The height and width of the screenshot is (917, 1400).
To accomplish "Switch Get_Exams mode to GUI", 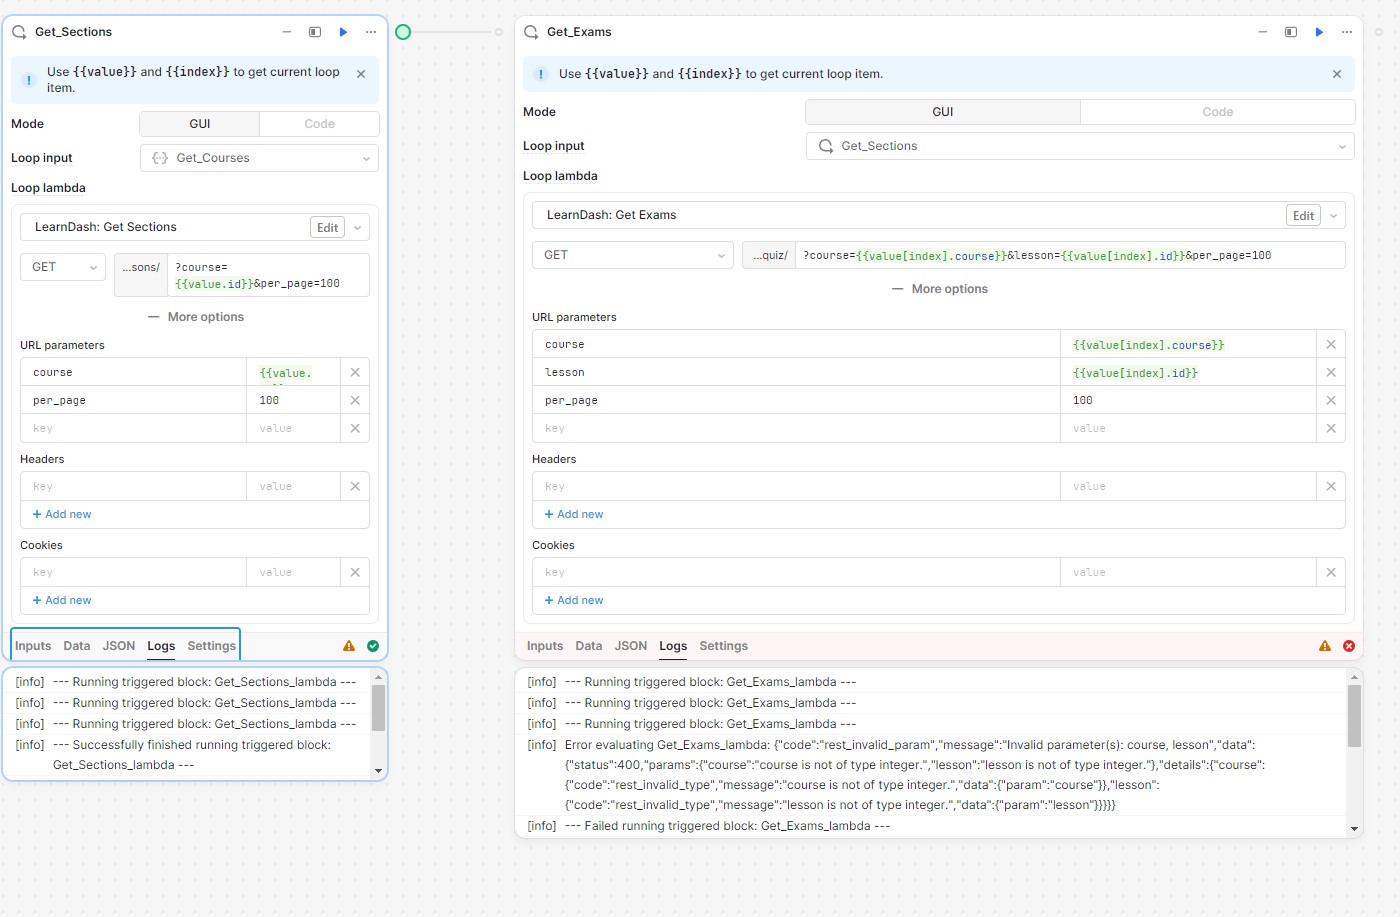I will coord(943,112).
